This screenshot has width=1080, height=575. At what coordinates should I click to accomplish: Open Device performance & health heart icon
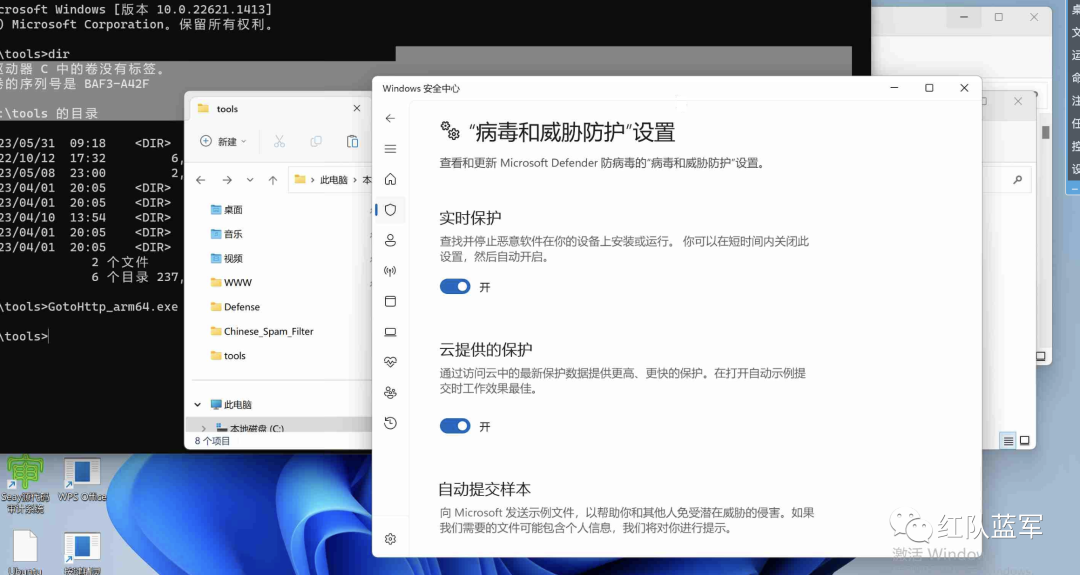[x=391, y=362]
